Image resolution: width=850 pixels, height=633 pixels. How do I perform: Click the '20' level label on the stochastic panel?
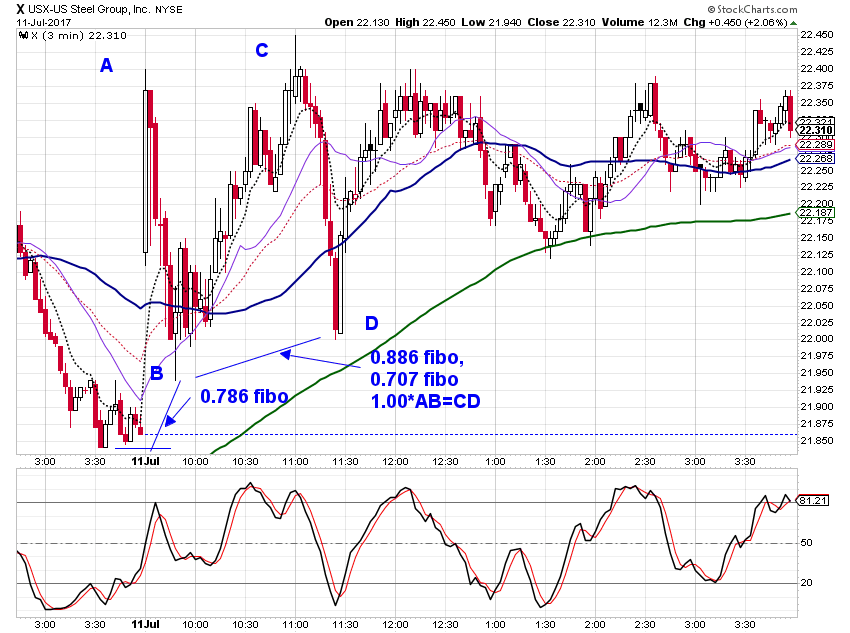click(x=807, y=583)
